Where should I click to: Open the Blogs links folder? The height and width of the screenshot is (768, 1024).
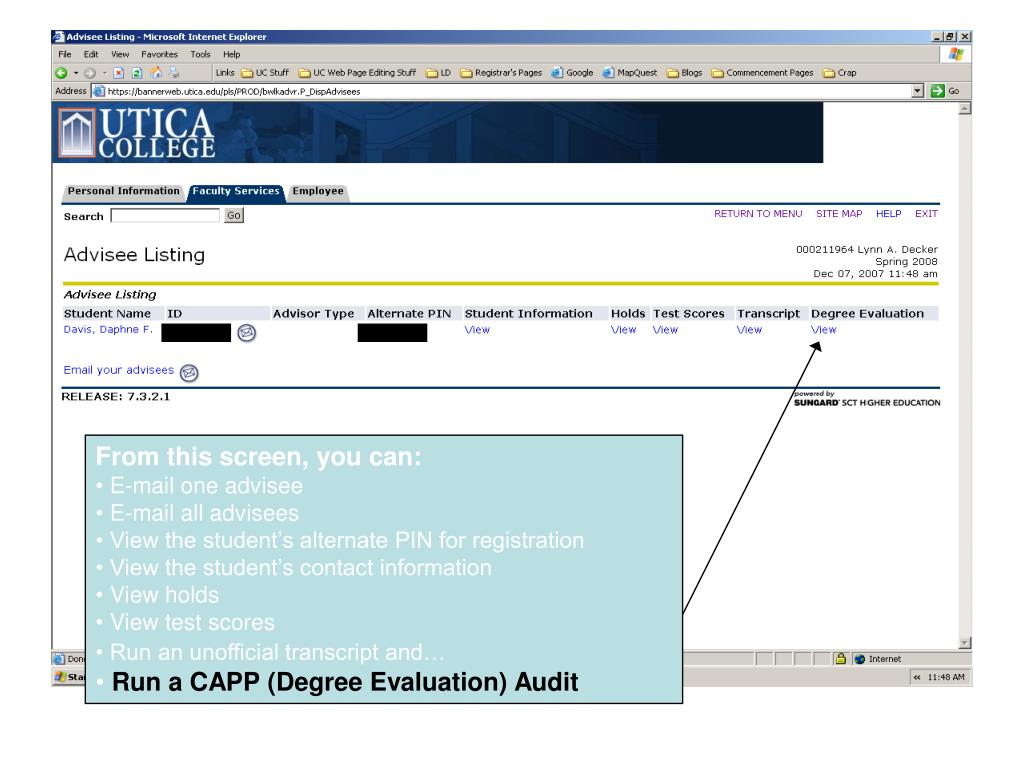pos(684,73)
